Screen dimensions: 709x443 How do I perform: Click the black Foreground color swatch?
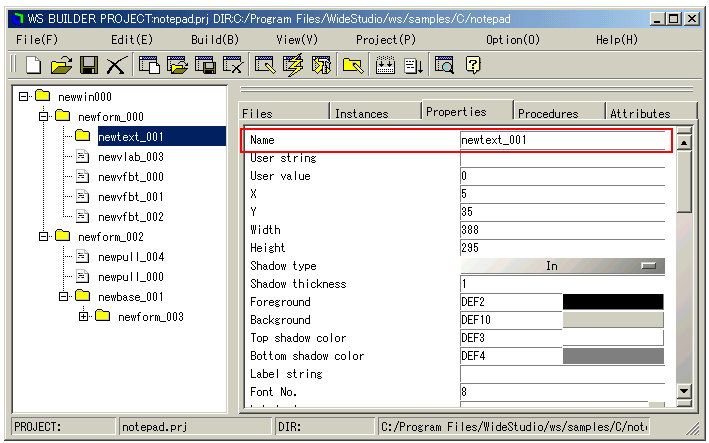pyautogui.click(x=613, y=302)
